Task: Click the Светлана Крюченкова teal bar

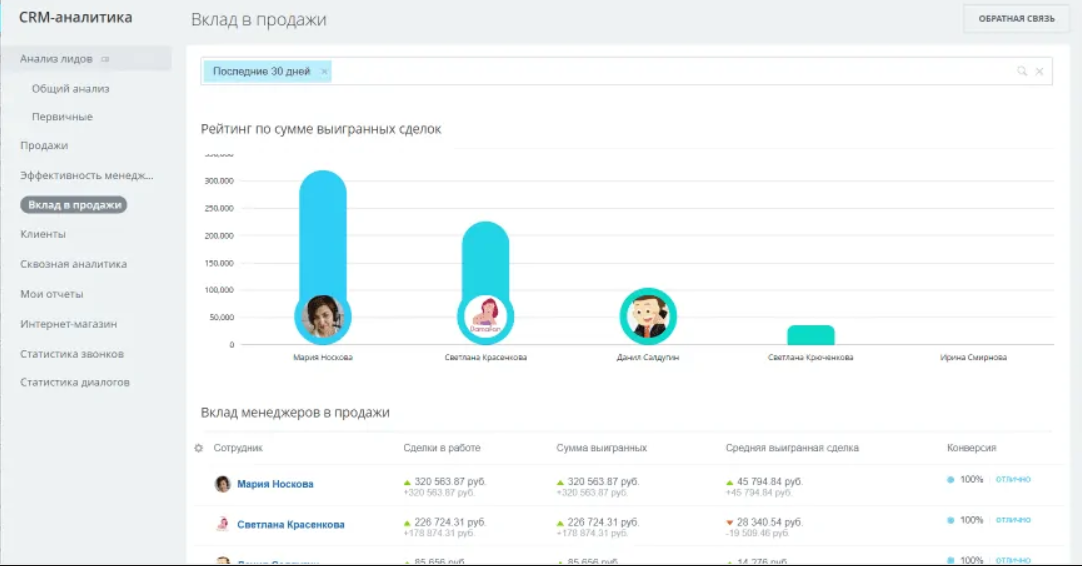Action: click(x=810, y=335)
